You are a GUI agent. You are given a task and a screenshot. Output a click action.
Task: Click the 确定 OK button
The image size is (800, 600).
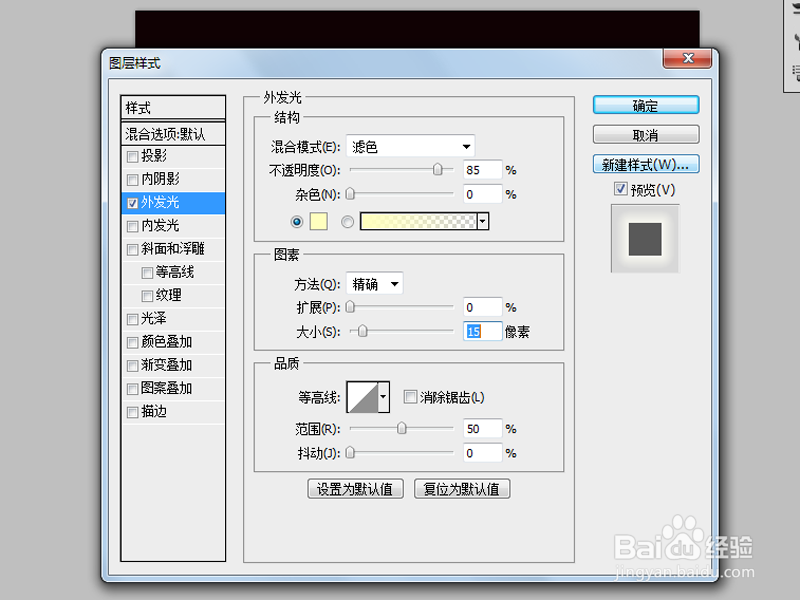coord(646,106)
